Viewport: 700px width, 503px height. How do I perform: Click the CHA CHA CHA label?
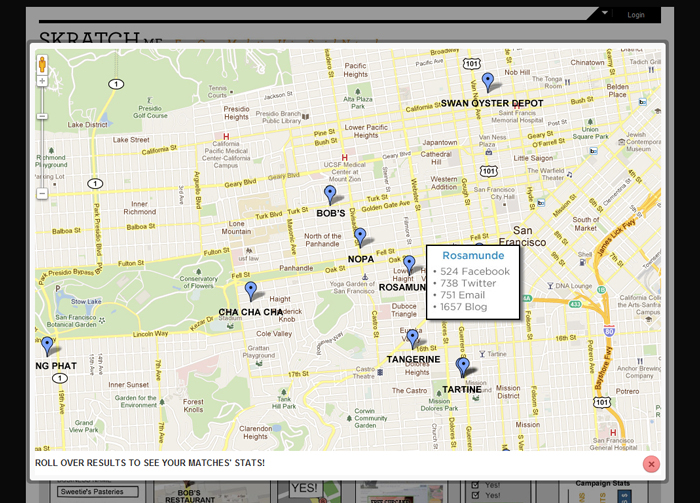coord(250,312)
